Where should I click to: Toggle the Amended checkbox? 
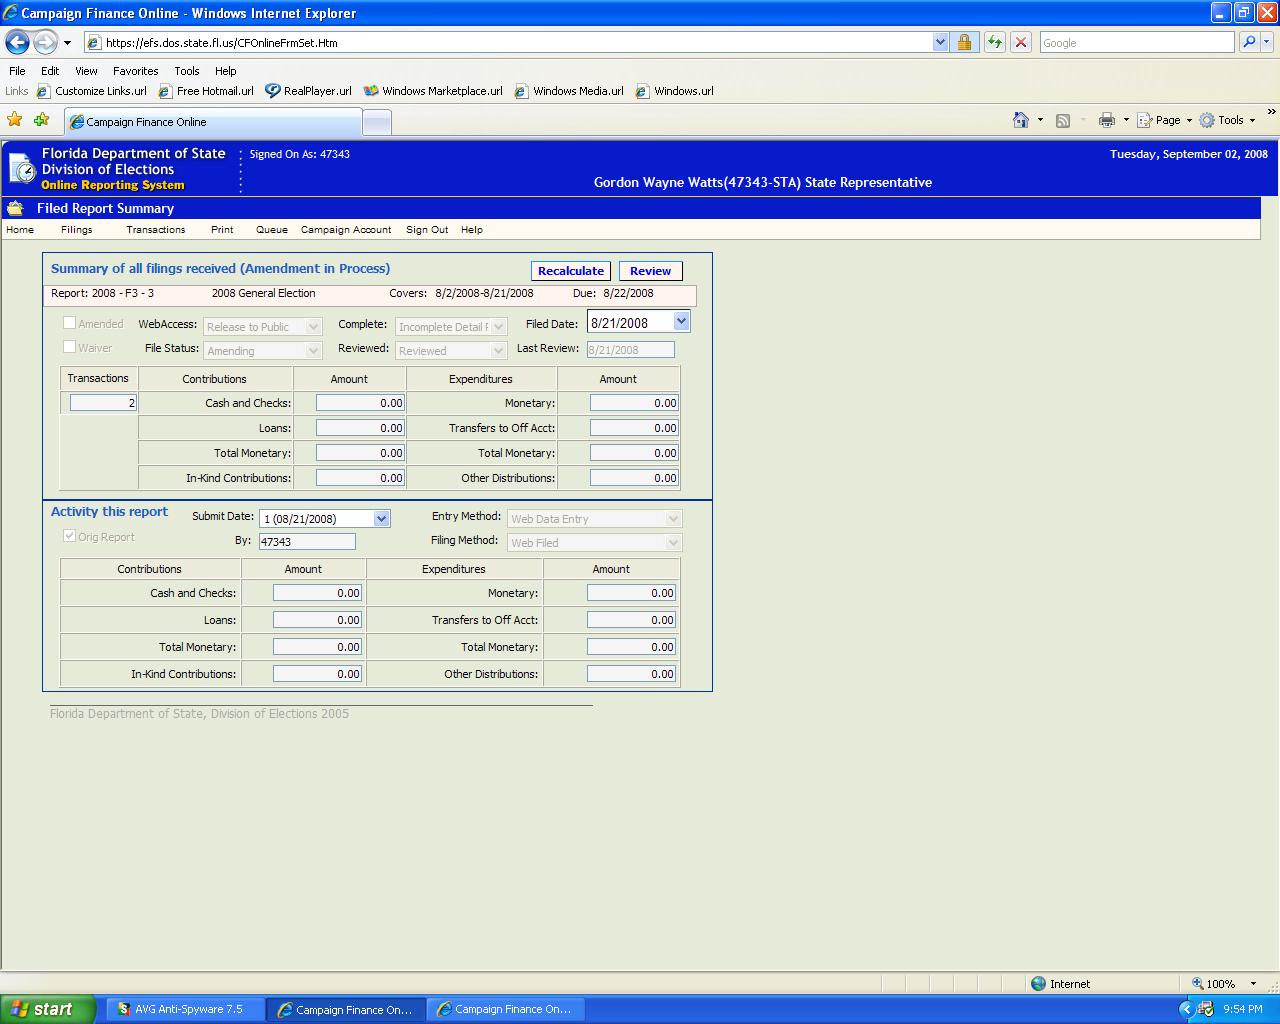pos(70,323)
